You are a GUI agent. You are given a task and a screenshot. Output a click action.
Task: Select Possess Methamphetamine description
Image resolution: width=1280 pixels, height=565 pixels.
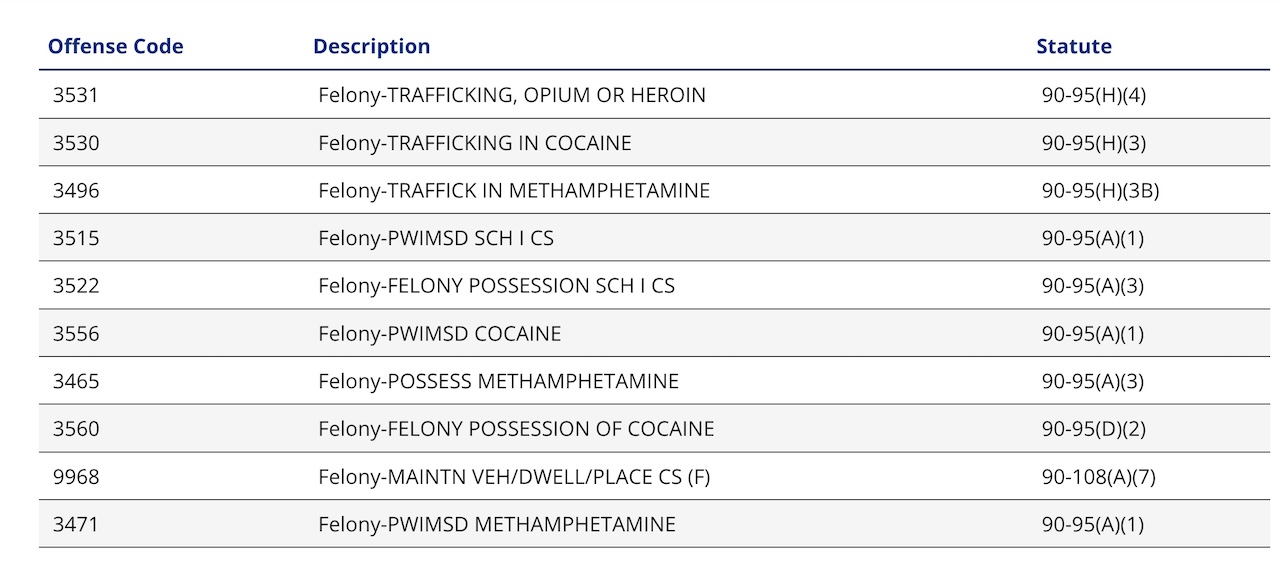(x=498, y=381)
